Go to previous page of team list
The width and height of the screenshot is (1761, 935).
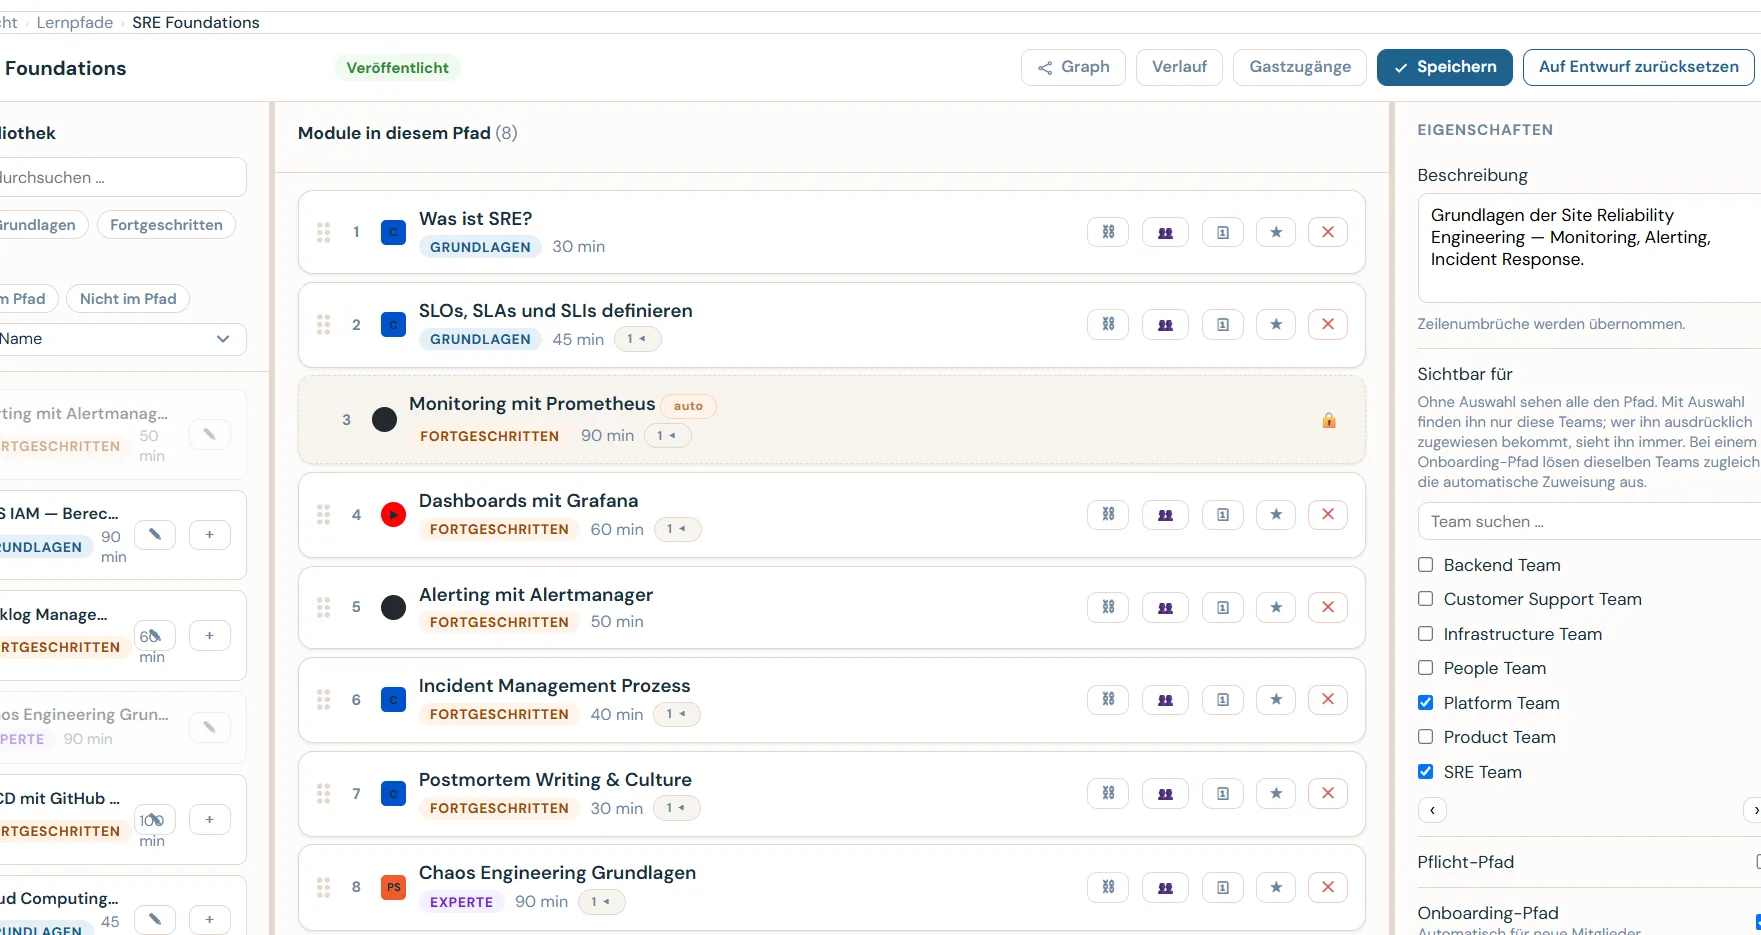point(1432,810)
